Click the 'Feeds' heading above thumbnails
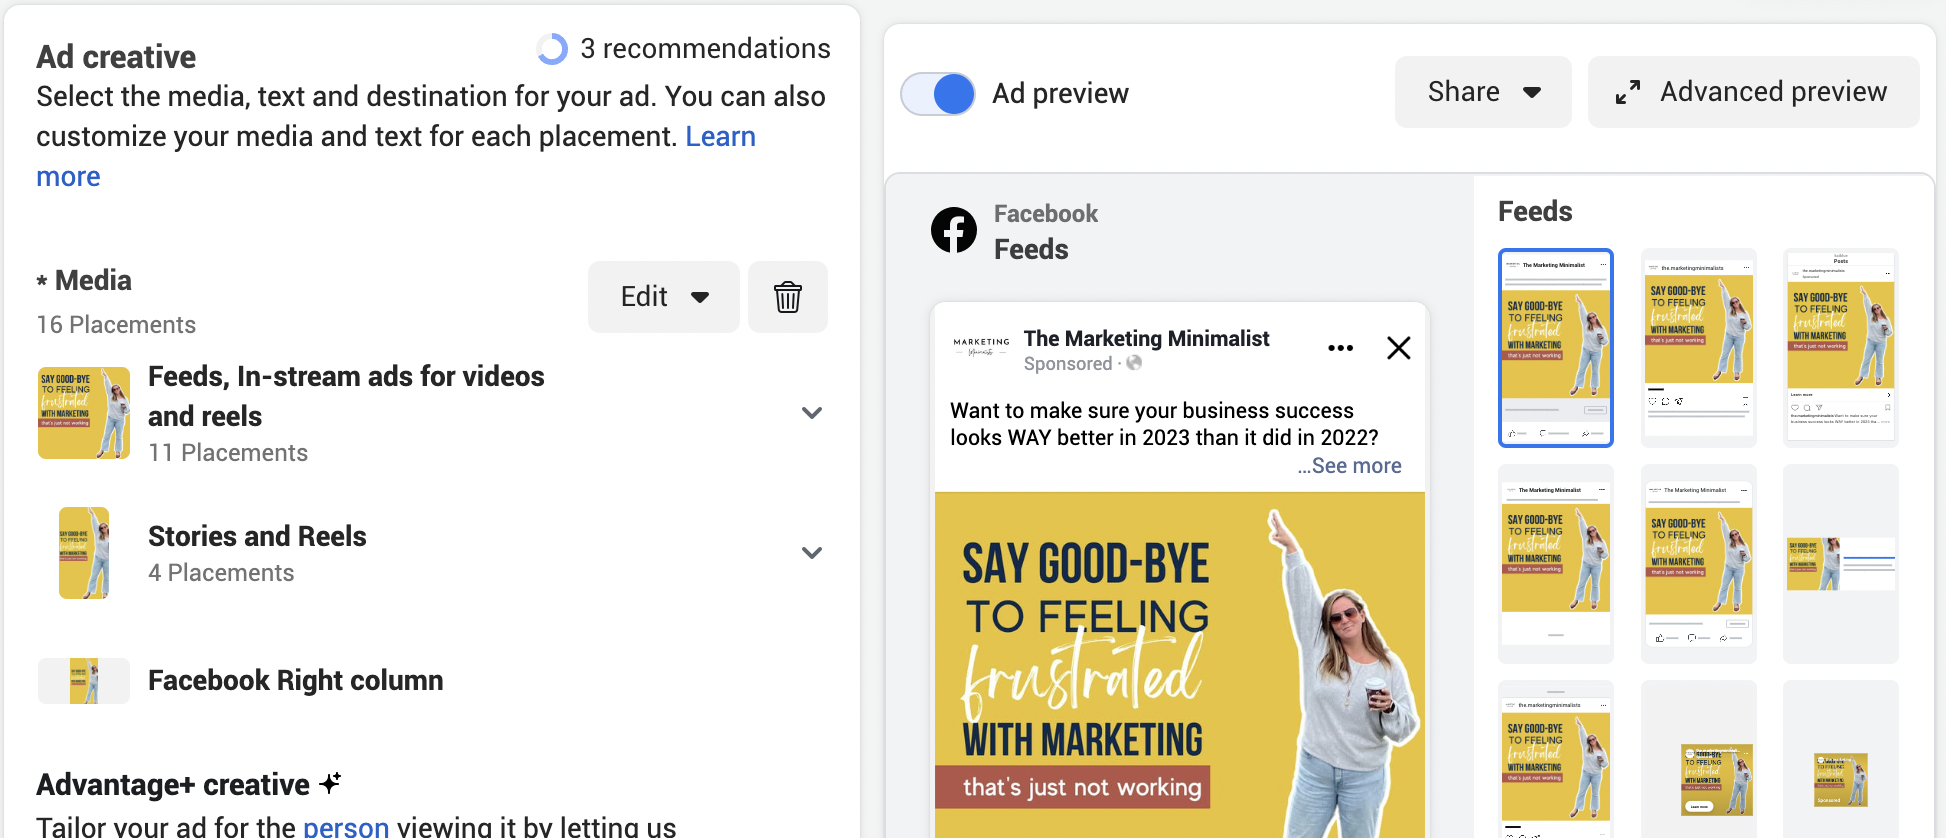Image resolution: width=1946 pixels, height=838 pixels. (1535, 211)
